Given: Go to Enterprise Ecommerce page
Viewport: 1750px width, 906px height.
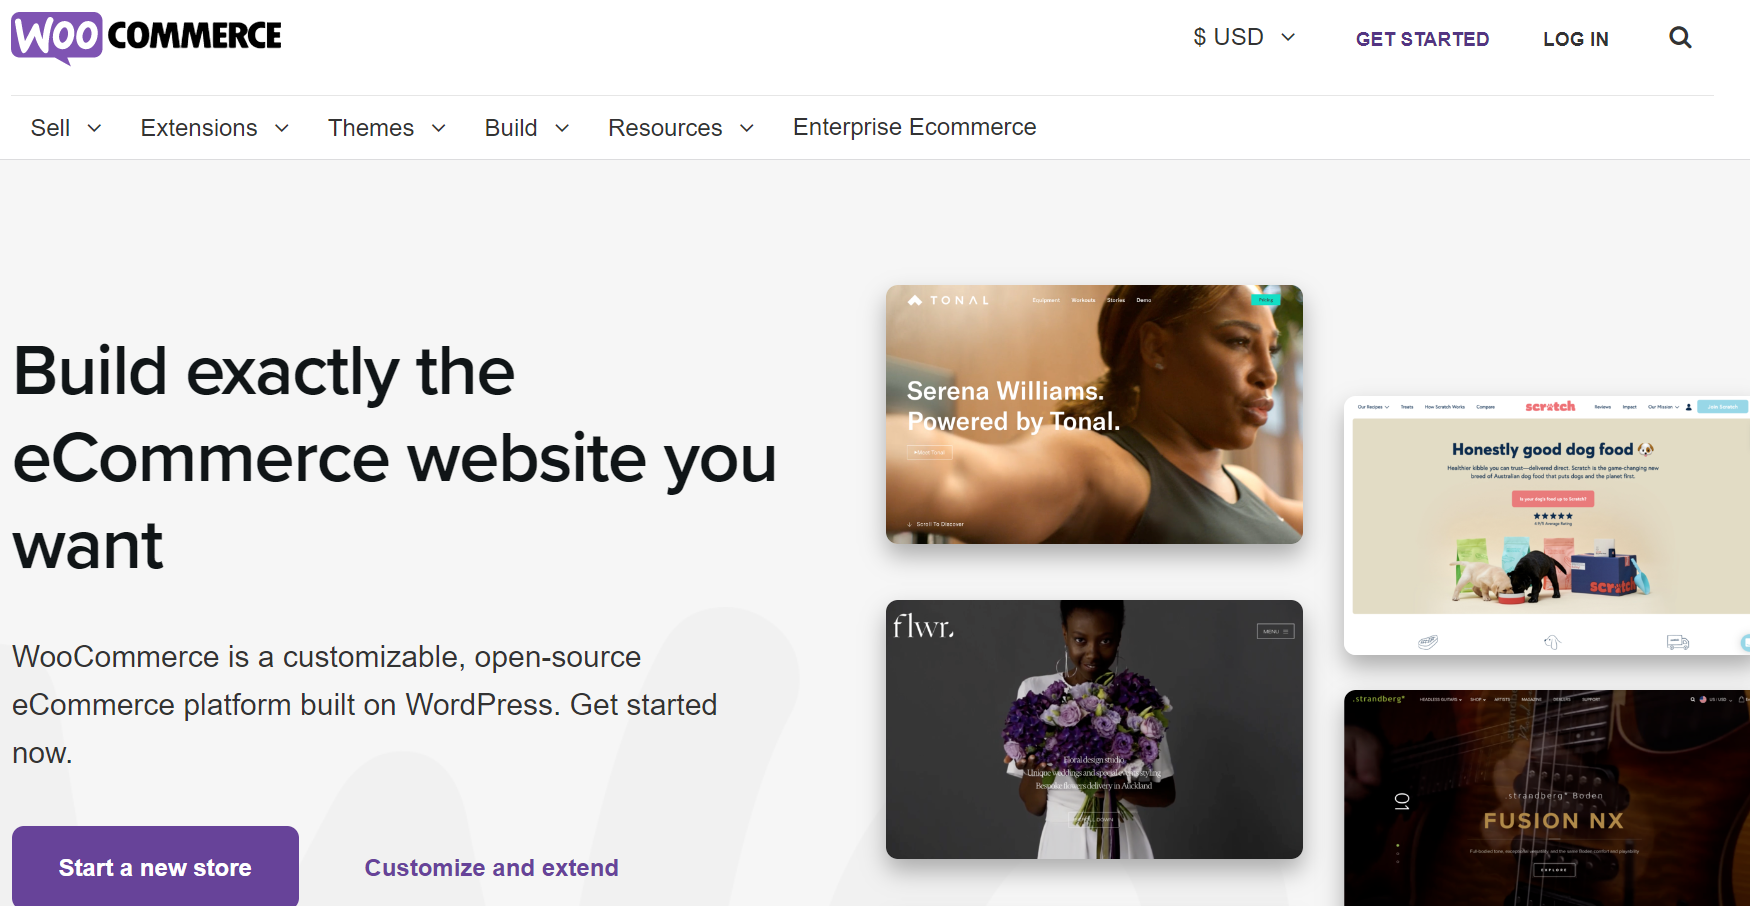Looking at the screenshot, I should point(914,127).
